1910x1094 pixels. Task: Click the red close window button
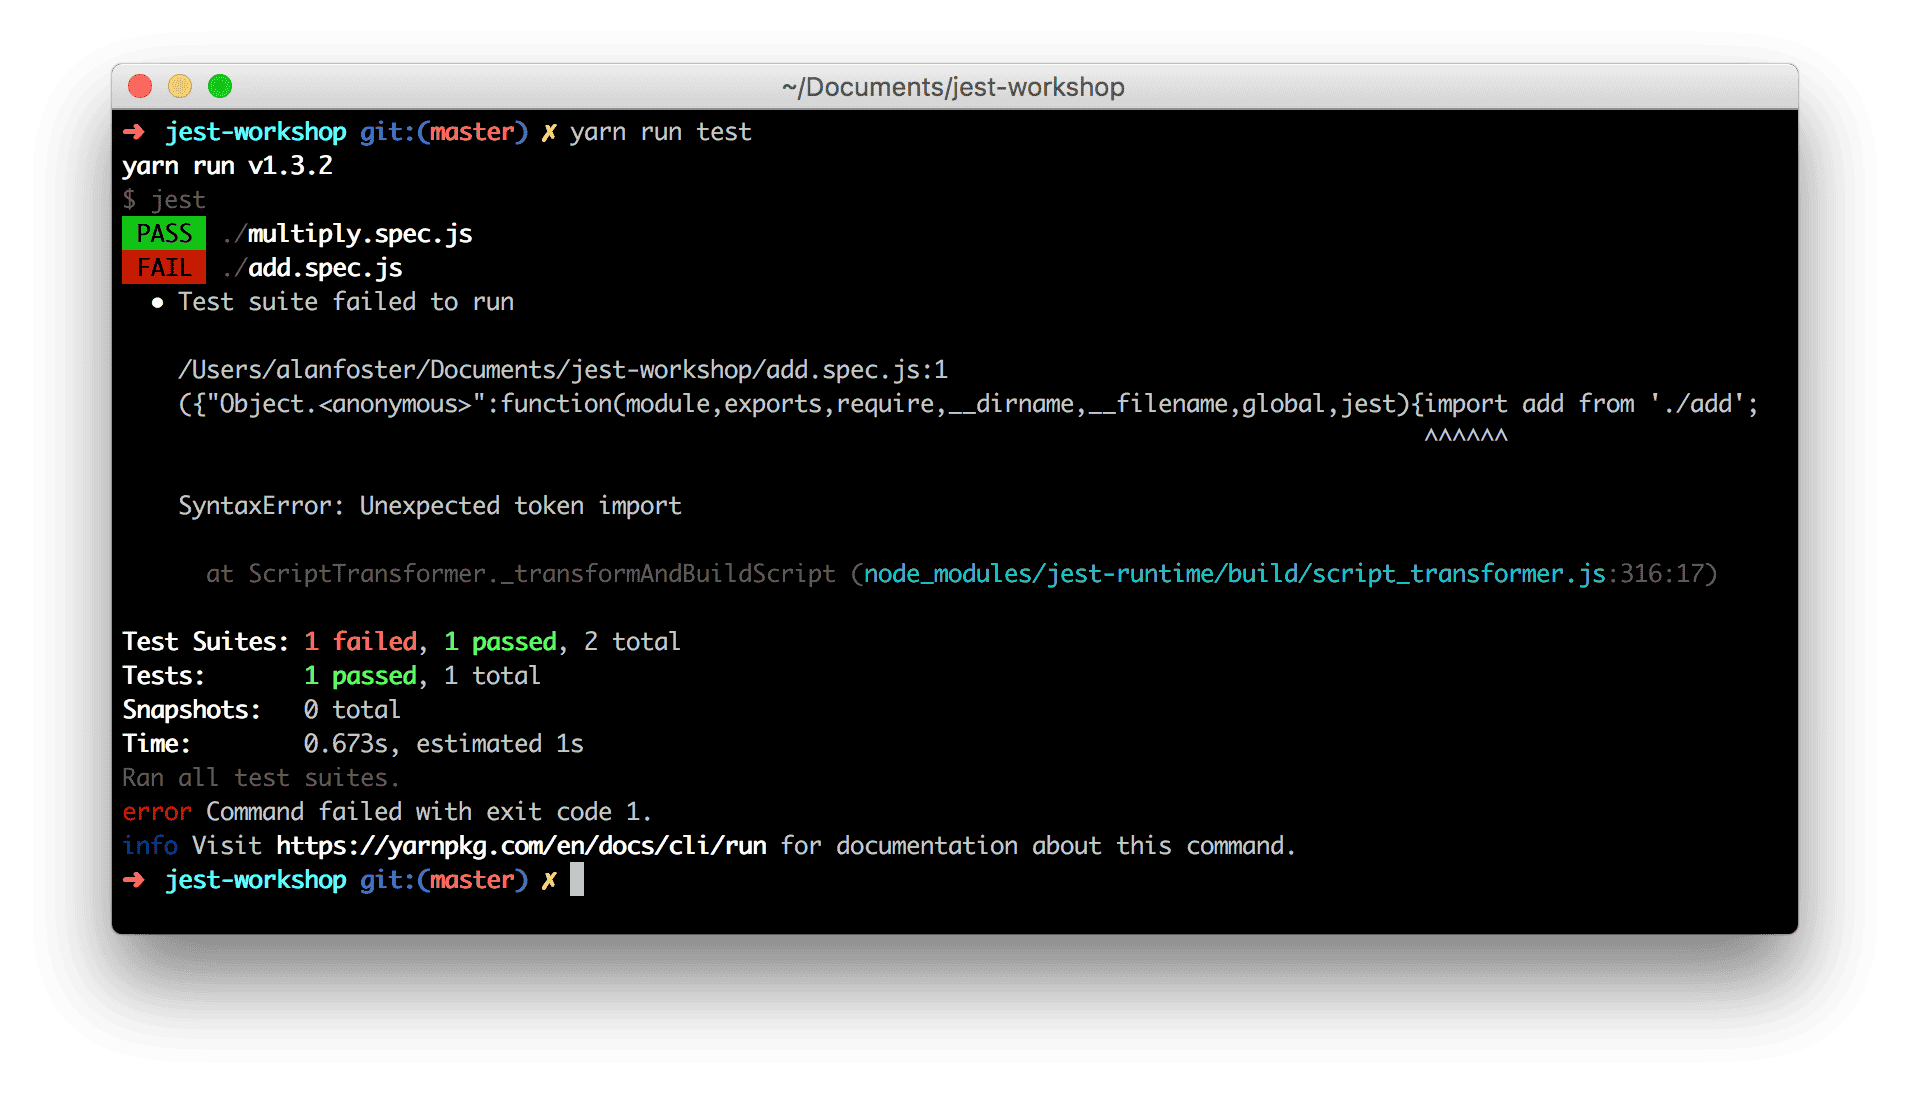[x=140, y=86]
